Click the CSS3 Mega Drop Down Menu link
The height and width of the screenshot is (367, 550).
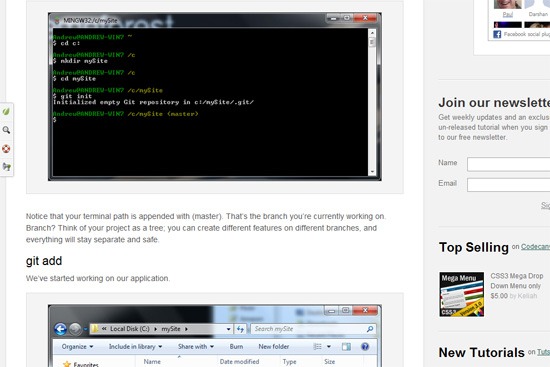tap(517, 281)
